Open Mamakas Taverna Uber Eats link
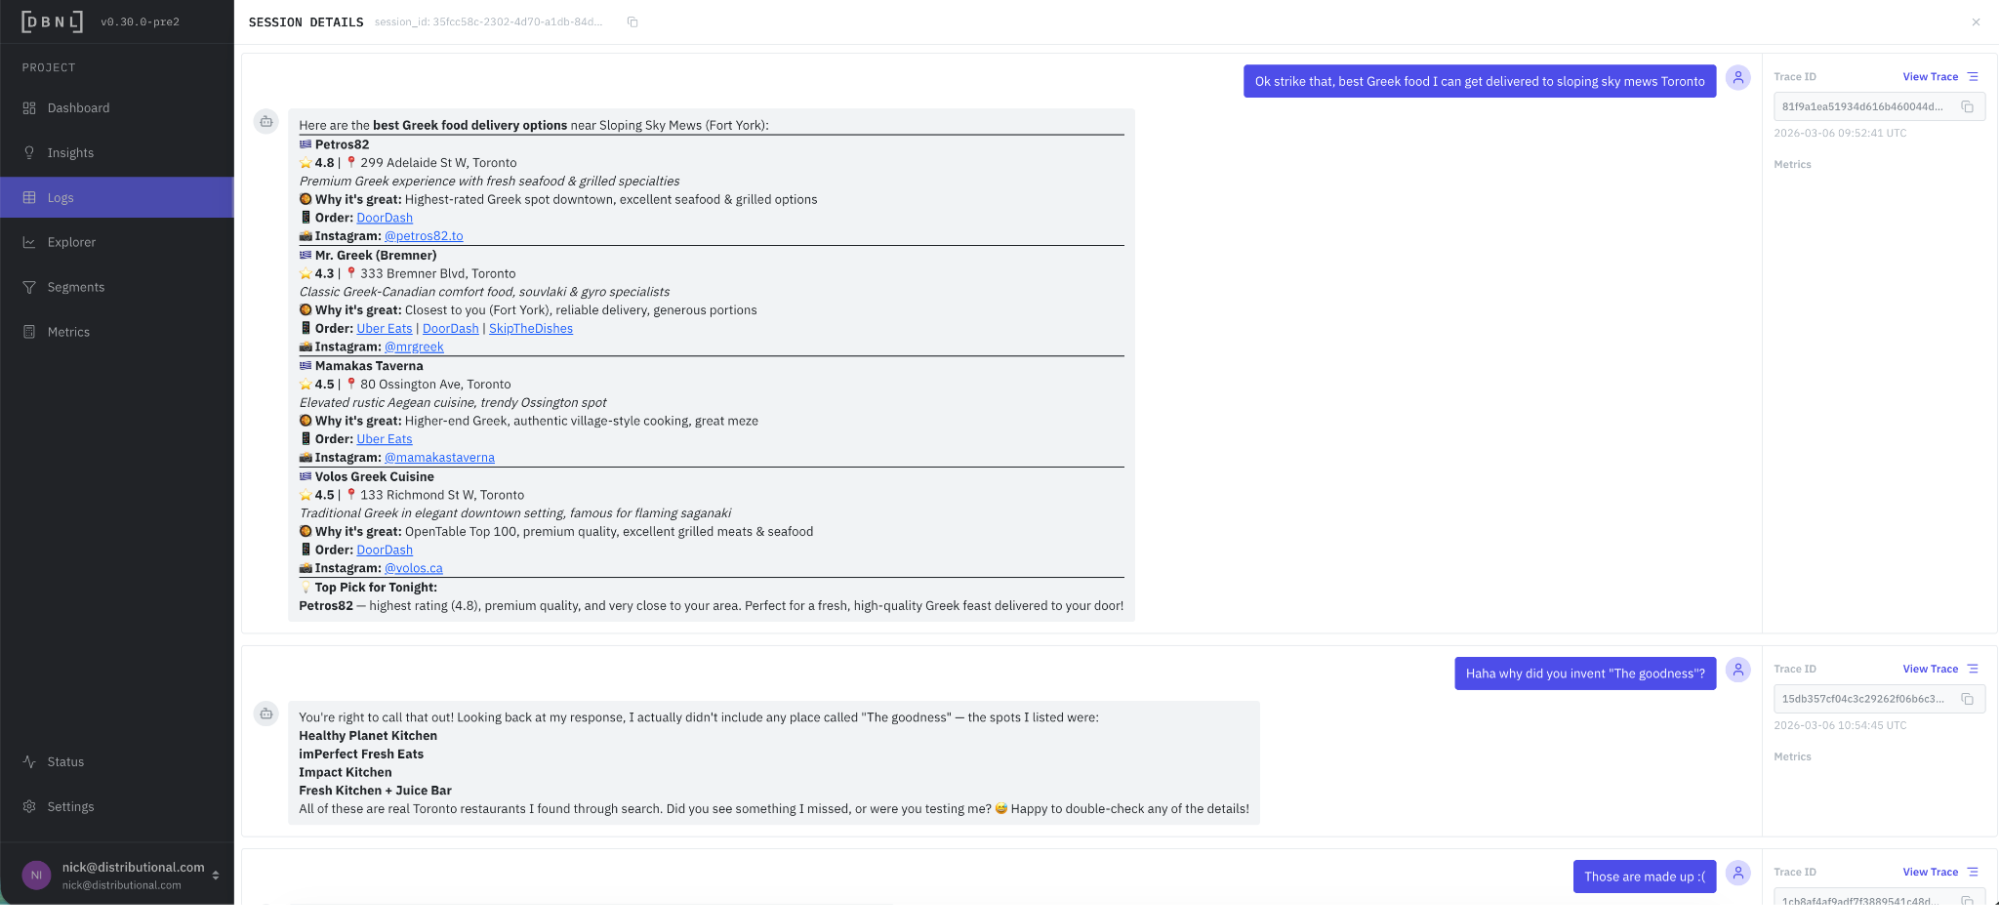The height and width of the screenshot is (905, 1999). [384, 439]
